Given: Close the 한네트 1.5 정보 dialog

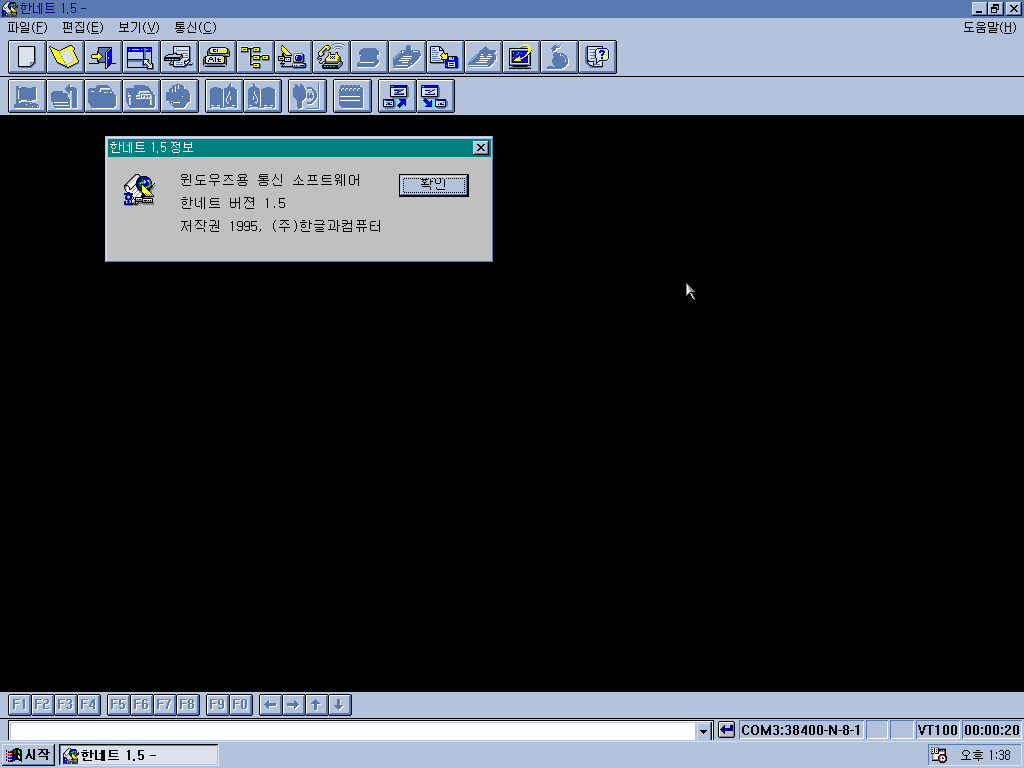Looking at the screenshot, I should 481,148.
